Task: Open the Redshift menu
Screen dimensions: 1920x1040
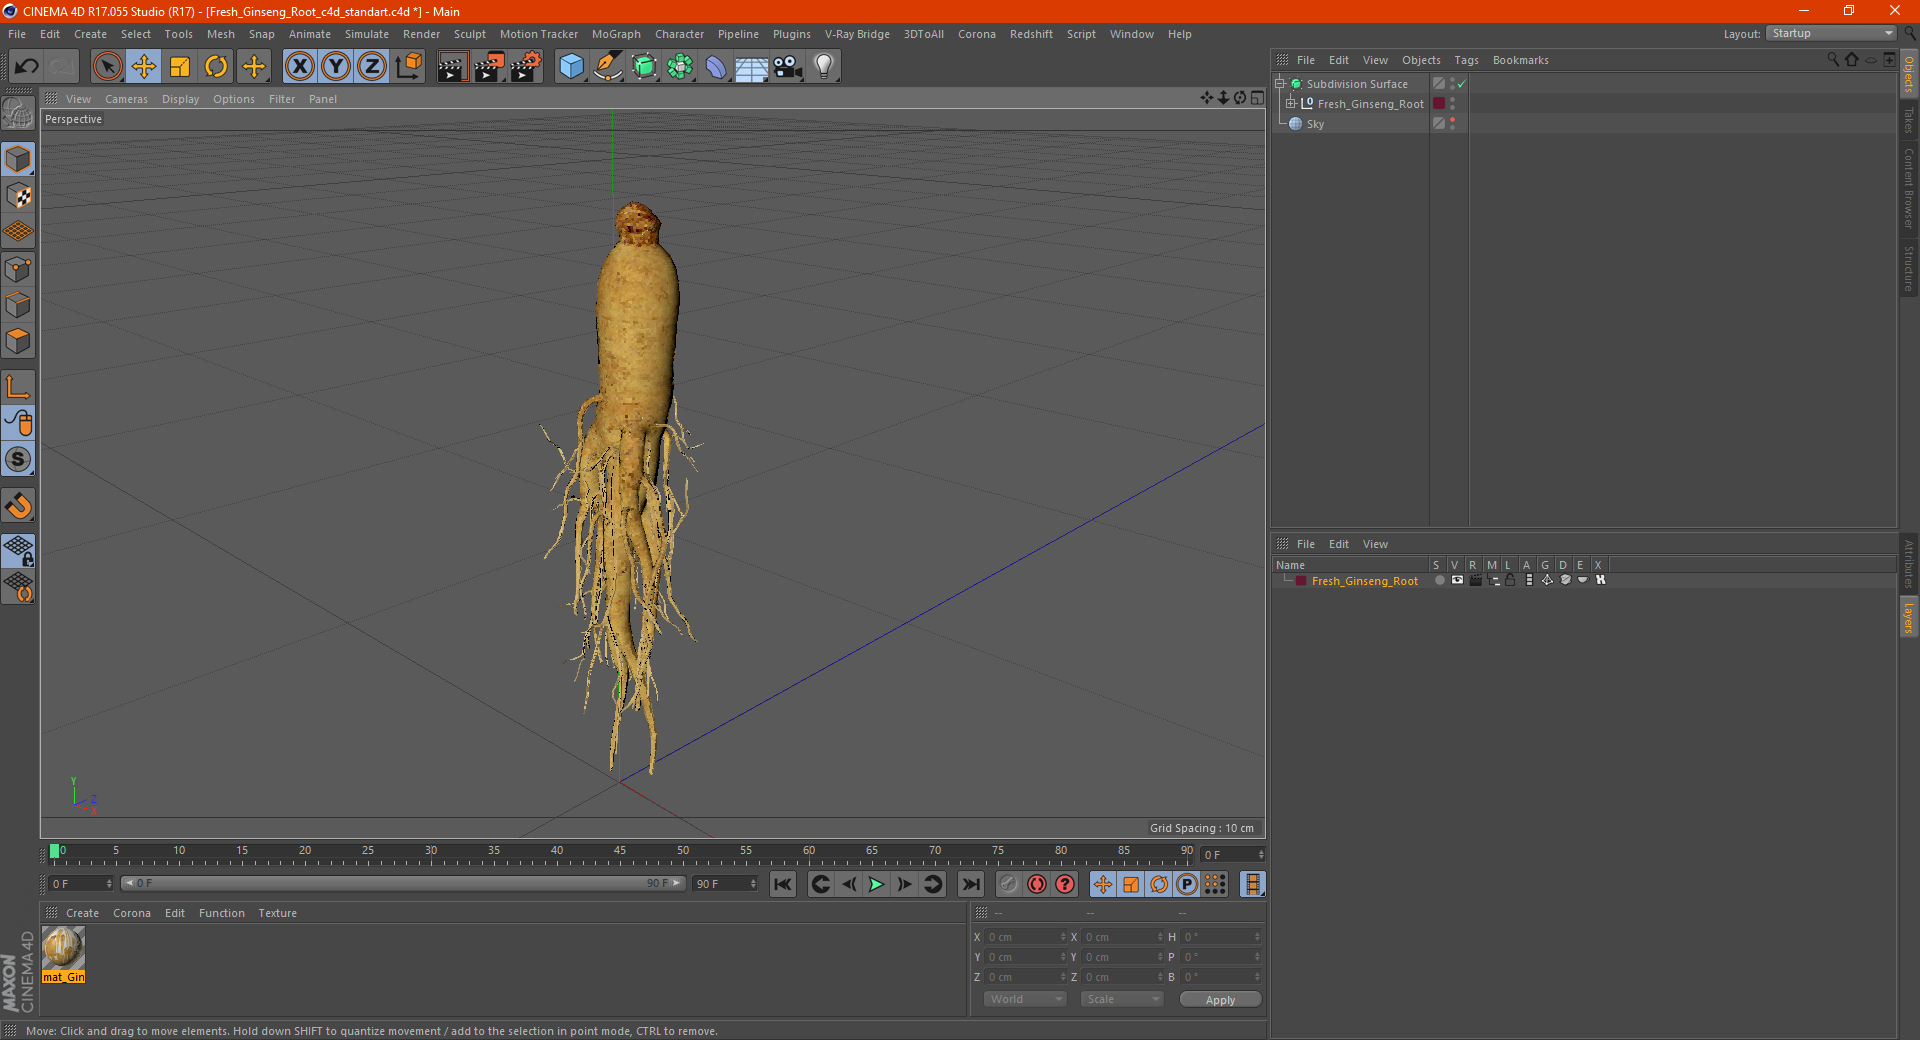Action: 1031,34
